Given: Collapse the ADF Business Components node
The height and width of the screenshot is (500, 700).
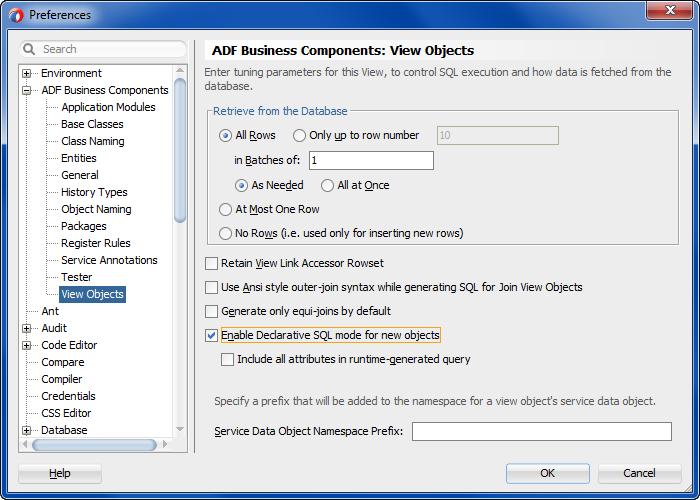Looking at the screenshot, I should click(x=27, y=90).
